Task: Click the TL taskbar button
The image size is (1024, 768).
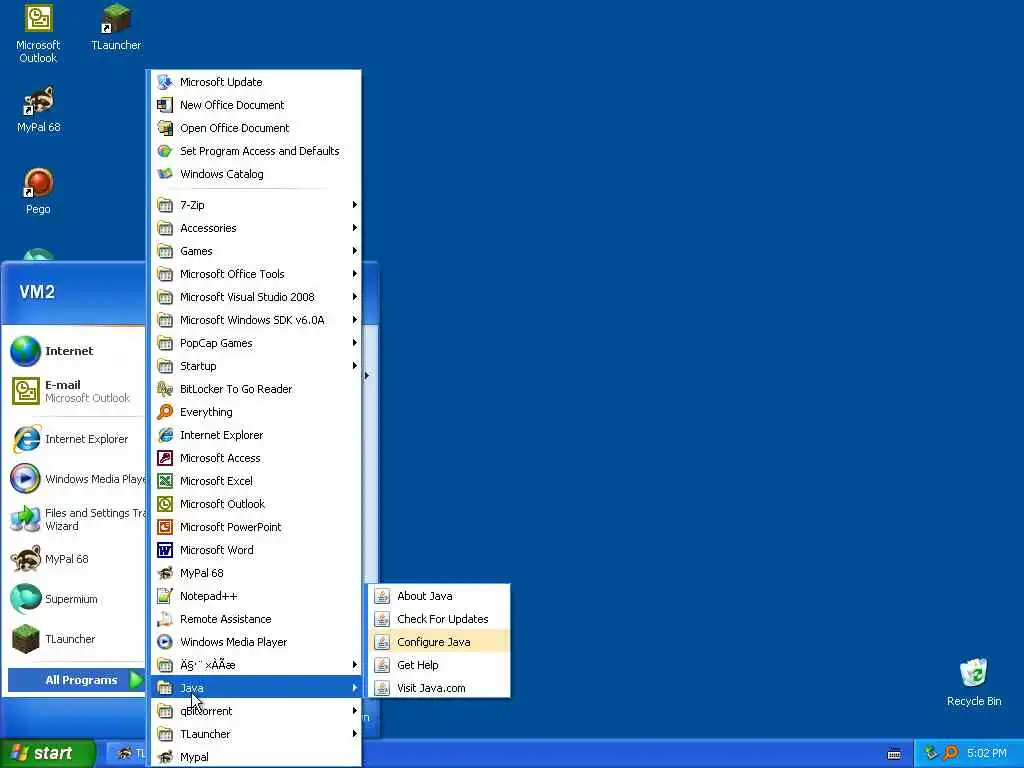Action: [x=127, y=754]
